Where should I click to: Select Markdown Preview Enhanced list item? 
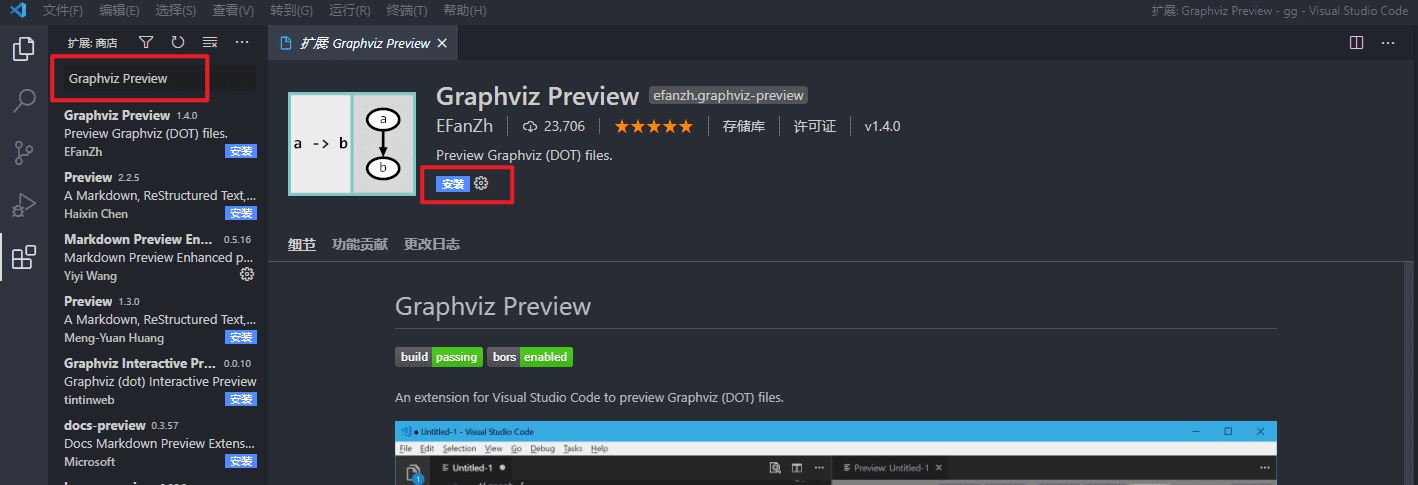click(158, 257)
